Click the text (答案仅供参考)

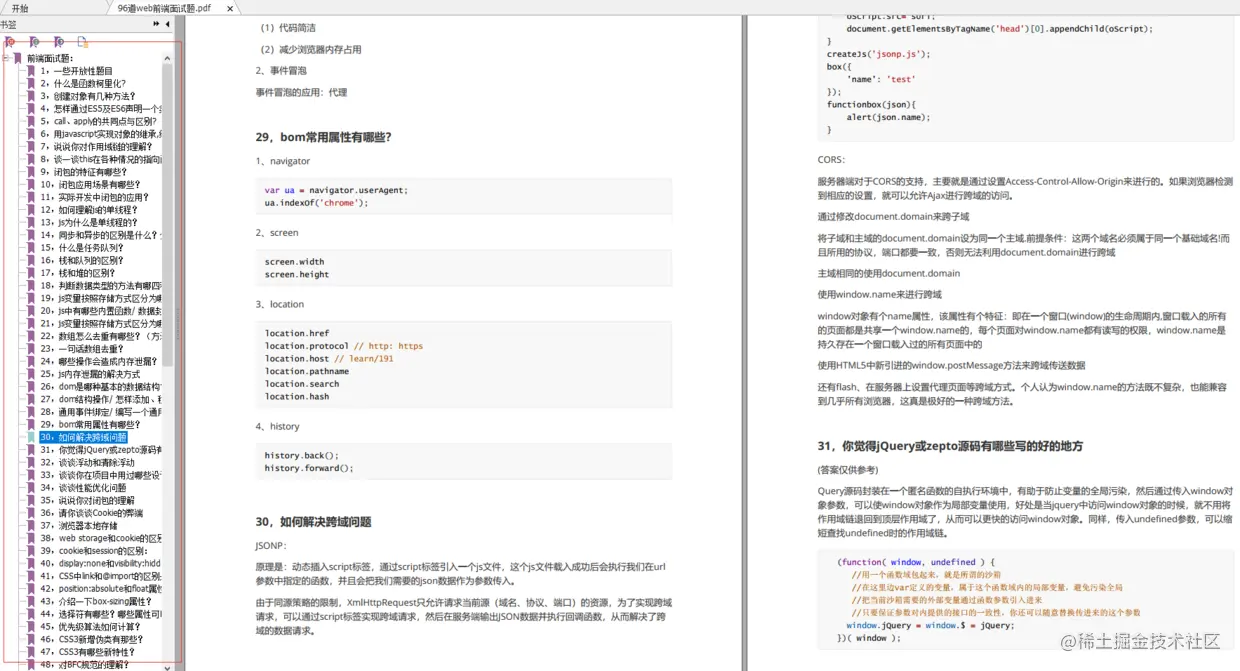[847, 470]
